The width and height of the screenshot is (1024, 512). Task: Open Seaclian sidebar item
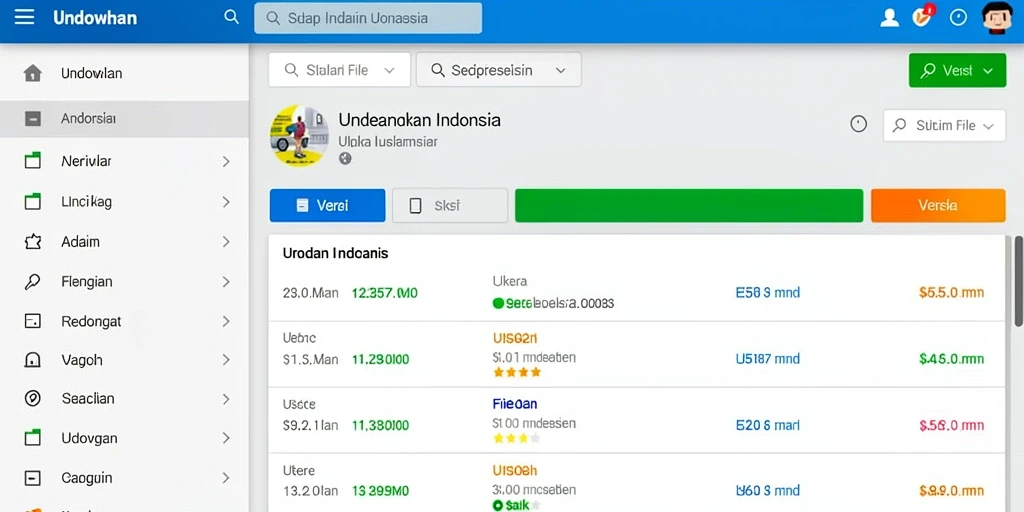[x=124, y=399]
